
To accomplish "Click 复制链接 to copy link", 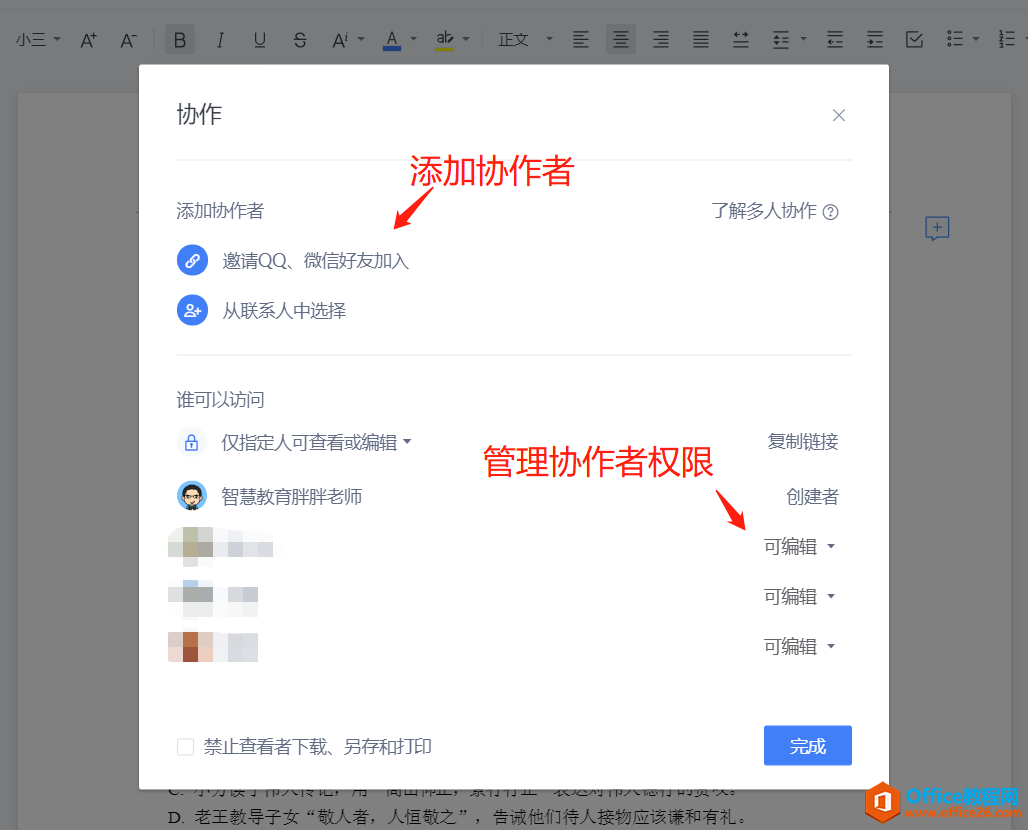I will (803, 442).
